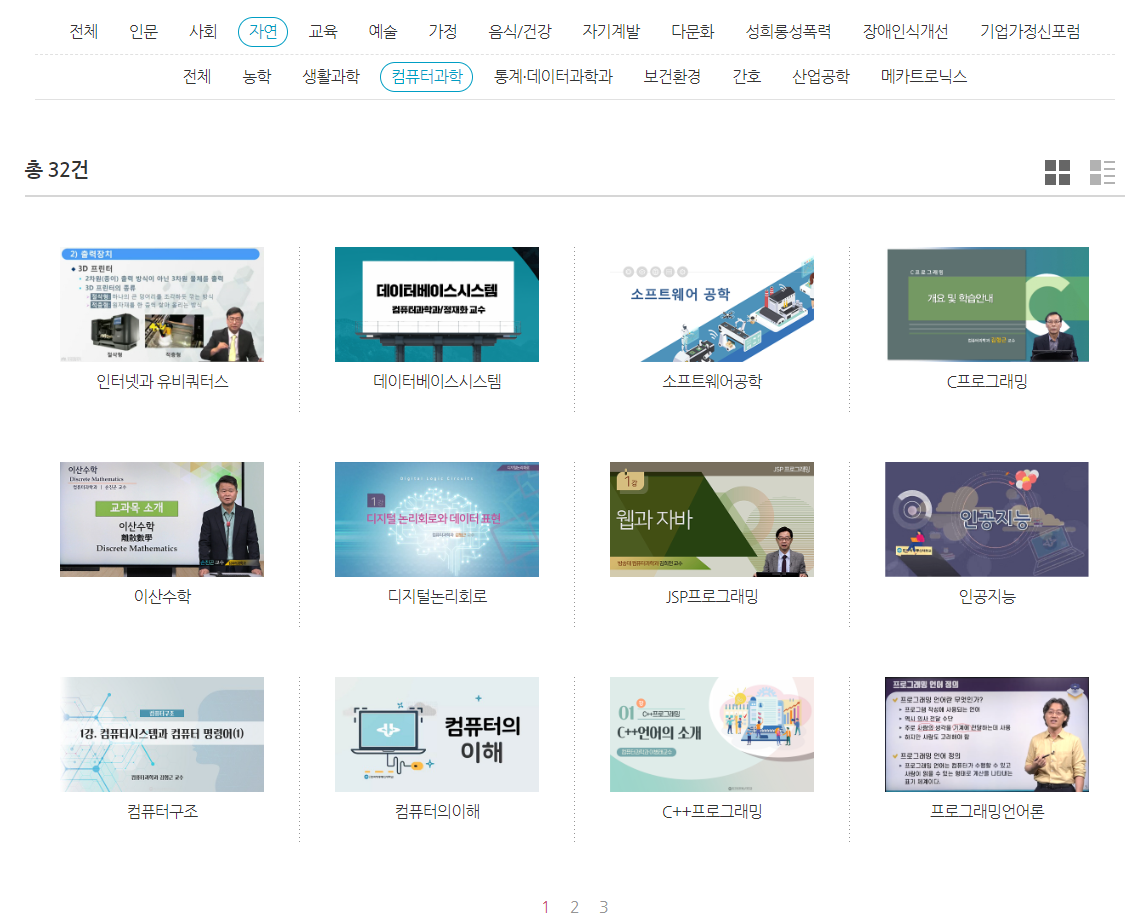Switch to list view icon
Viewport: 1141px width, 924px height.
[x=1102, y=172]
